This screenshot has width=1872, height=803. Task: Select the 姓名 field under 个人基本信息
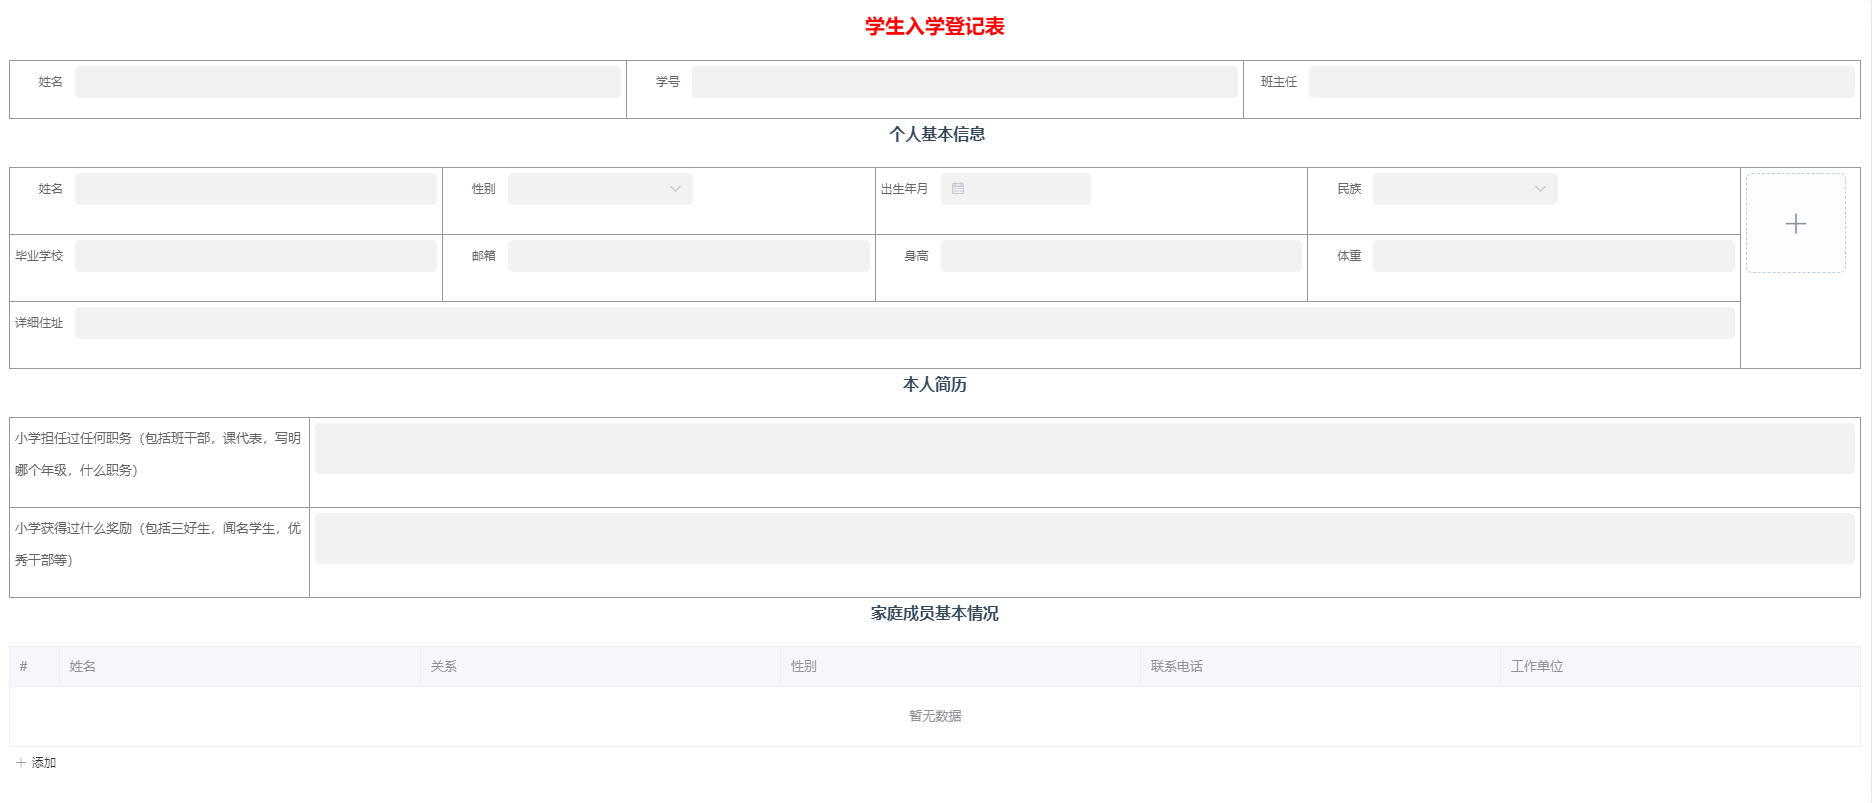255,189
